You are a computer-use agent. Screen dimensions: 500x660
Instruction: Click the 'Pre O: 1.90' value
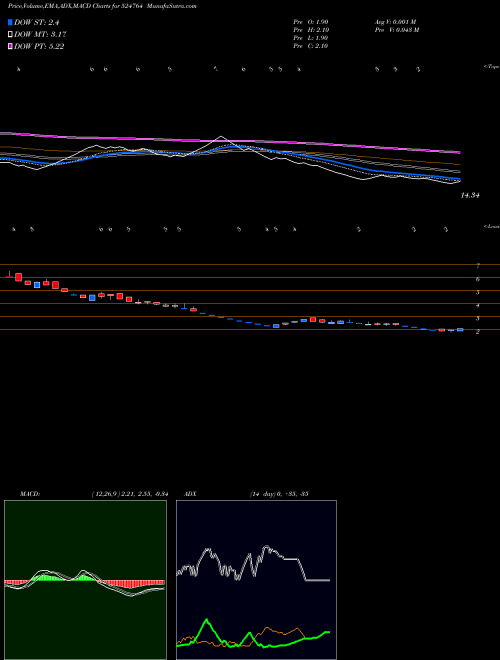click(311, 21)
